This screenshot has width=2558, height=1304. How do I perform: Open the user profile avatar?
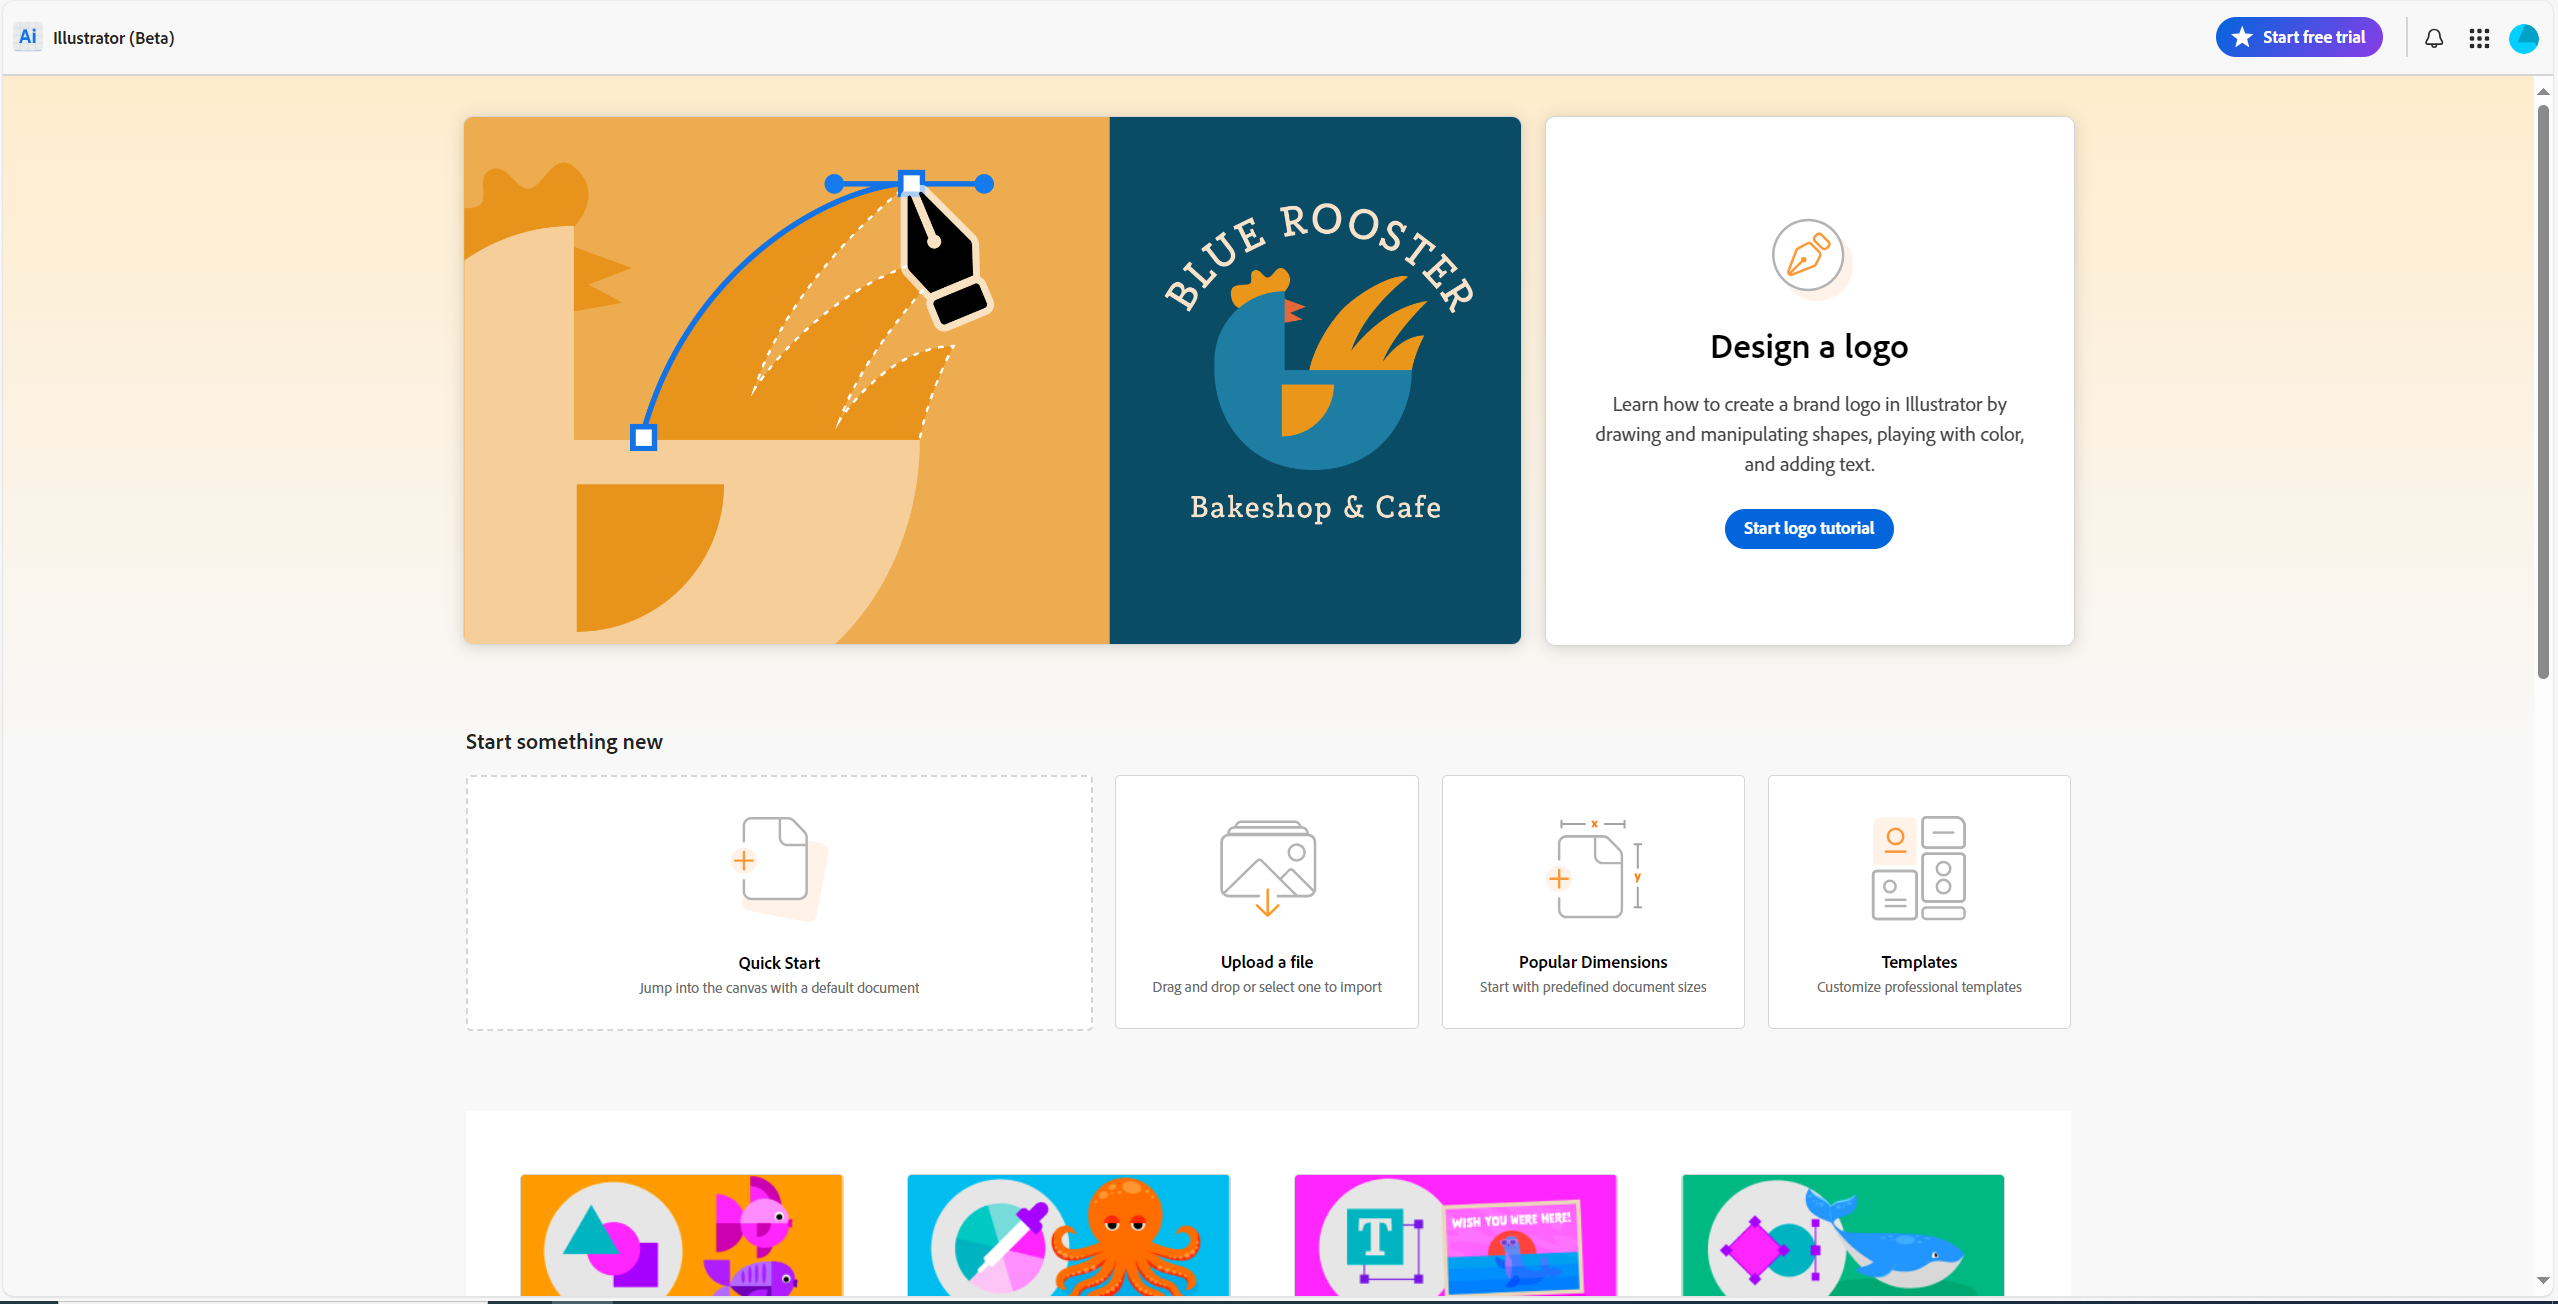(2523, 38)
